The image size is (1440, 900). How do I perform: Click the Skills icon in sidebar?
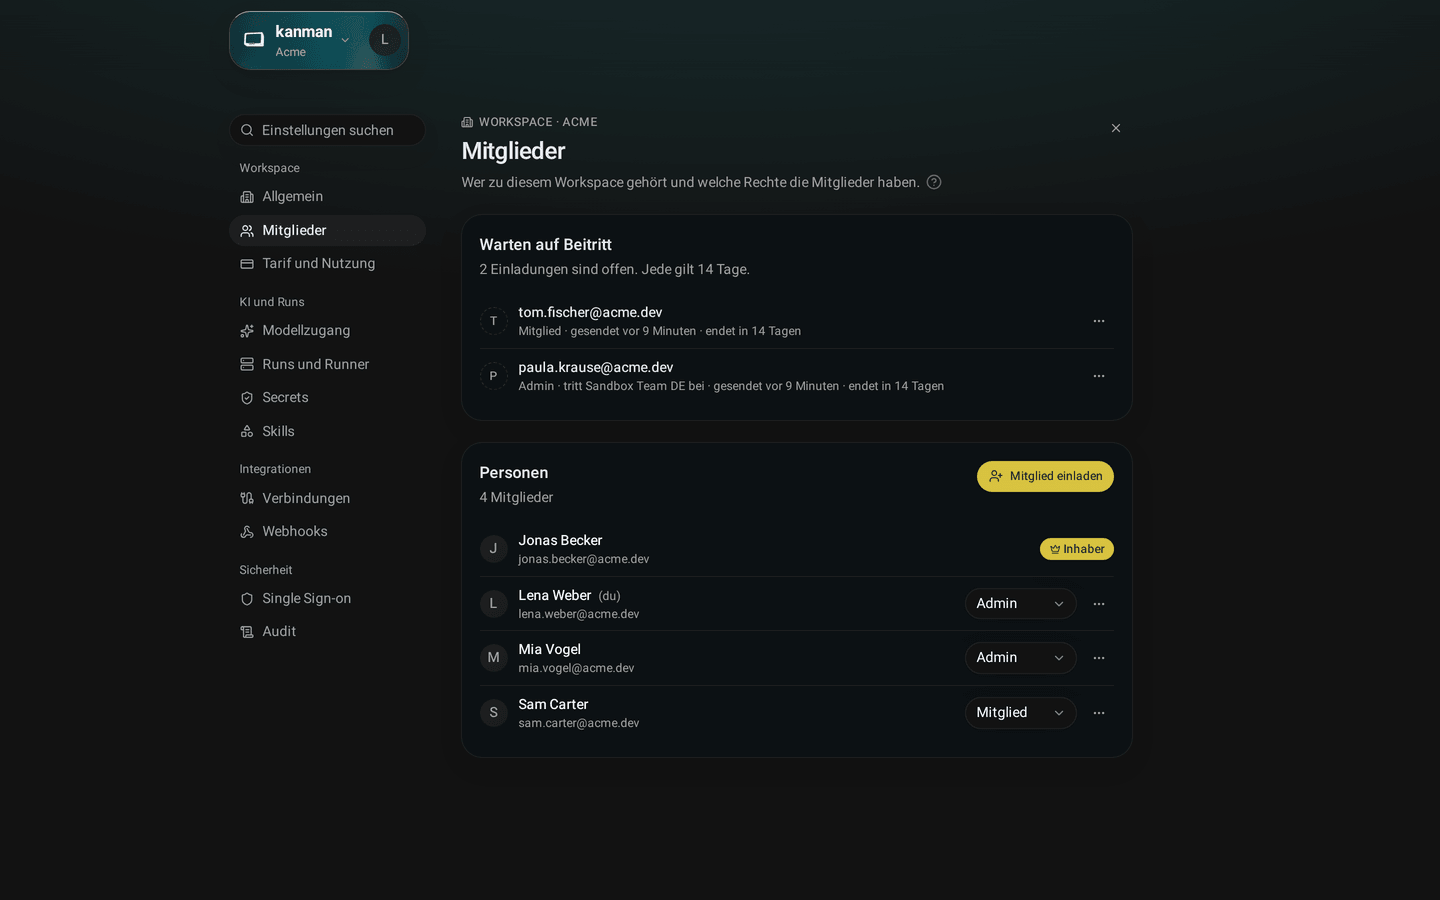pos(247,431)
